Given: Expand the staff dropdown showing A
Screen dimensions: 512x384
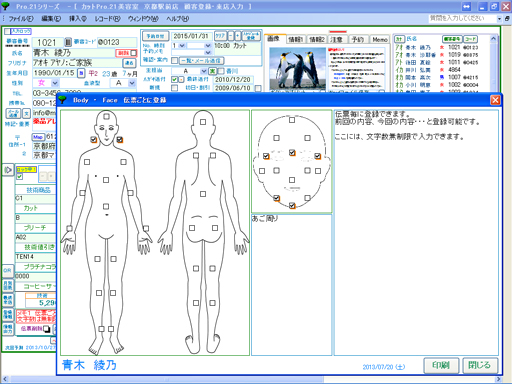Looking at the screenshot, I should pyautogui.click(x=204, y=71).
